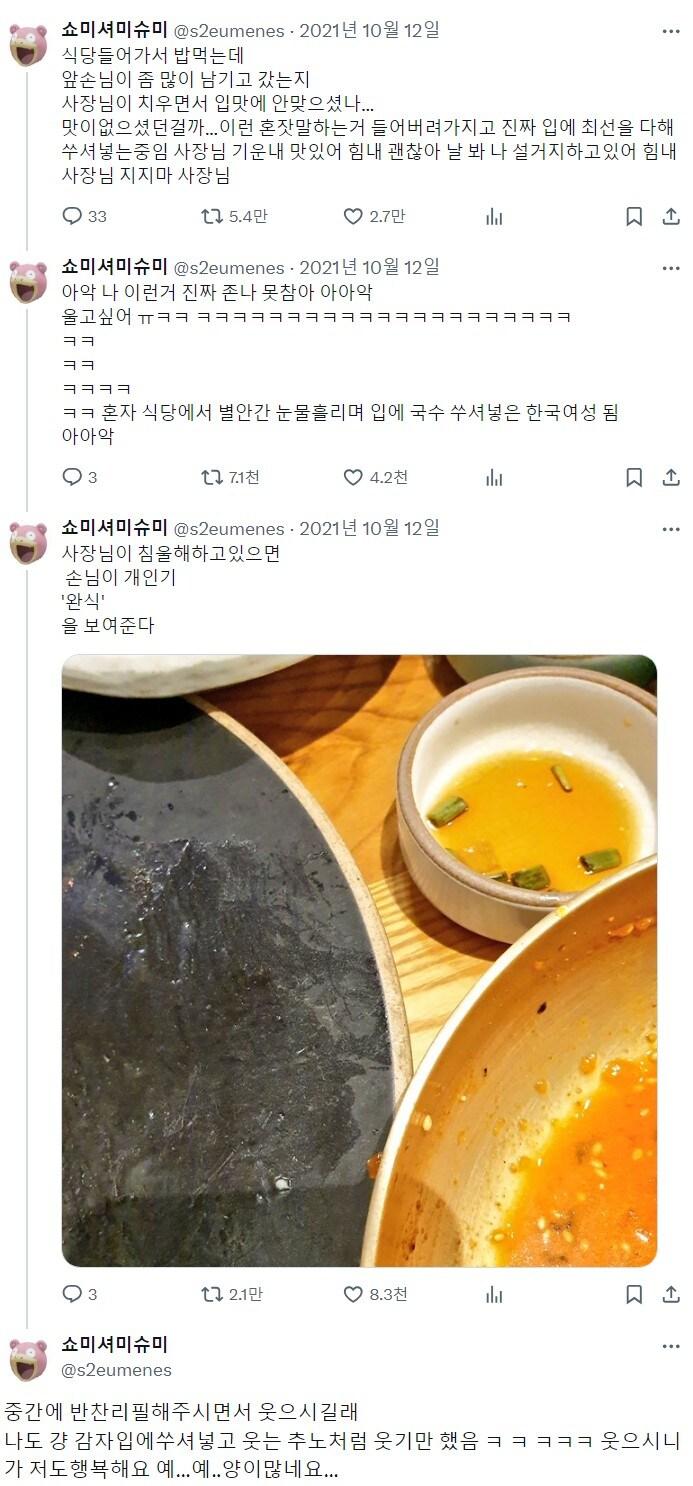Open more options on the second tweet

tap(671, 267)
